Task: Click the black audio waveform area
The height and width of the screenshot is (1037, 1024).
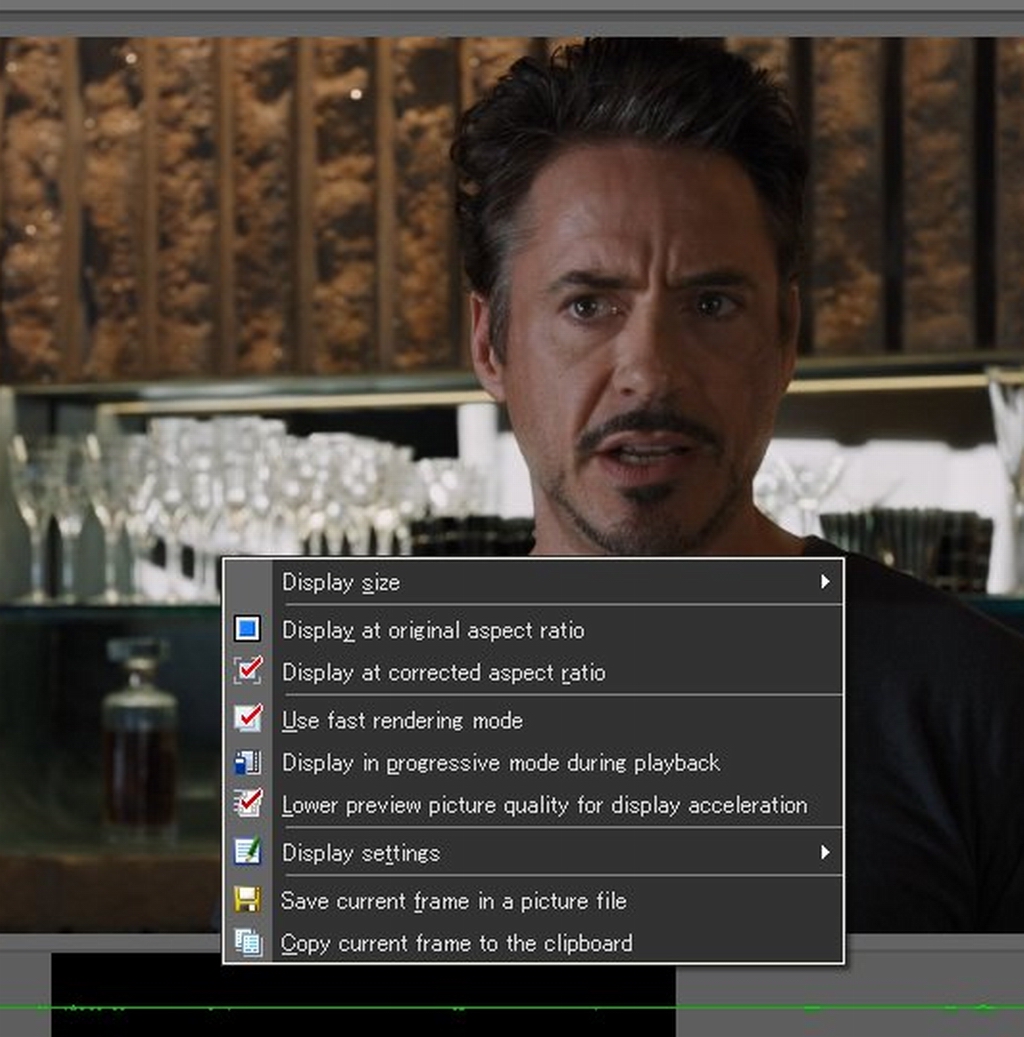Action: tap(363, 995)
